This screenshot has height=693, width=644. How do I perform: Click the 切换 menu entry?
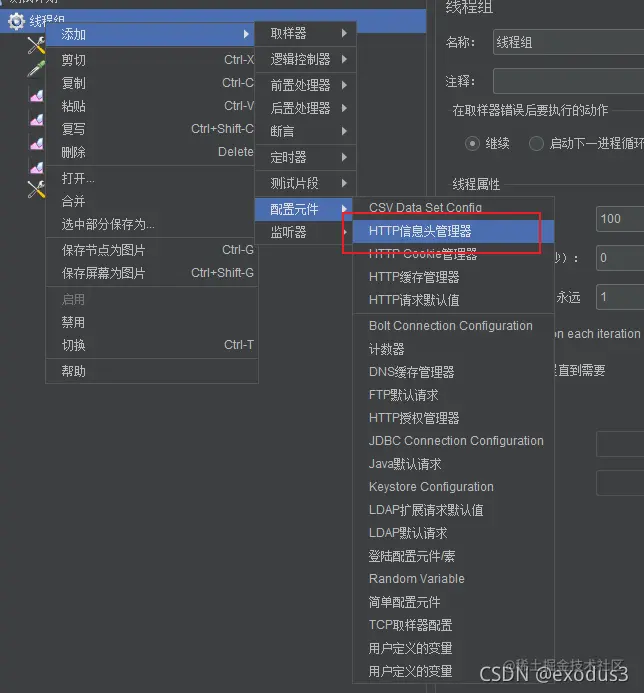pos(152,345)
